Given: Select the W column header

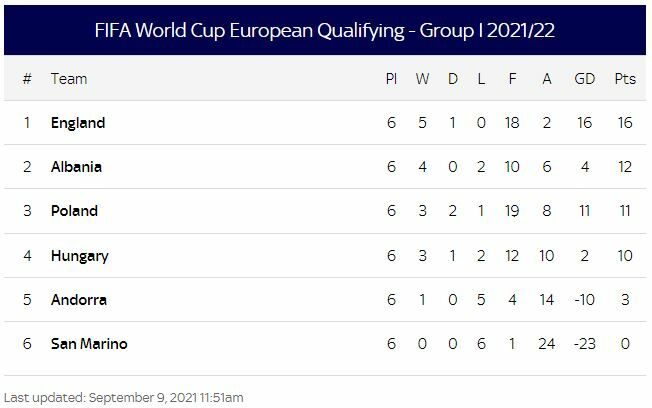Looking at the screenshot, I should 422,79.
